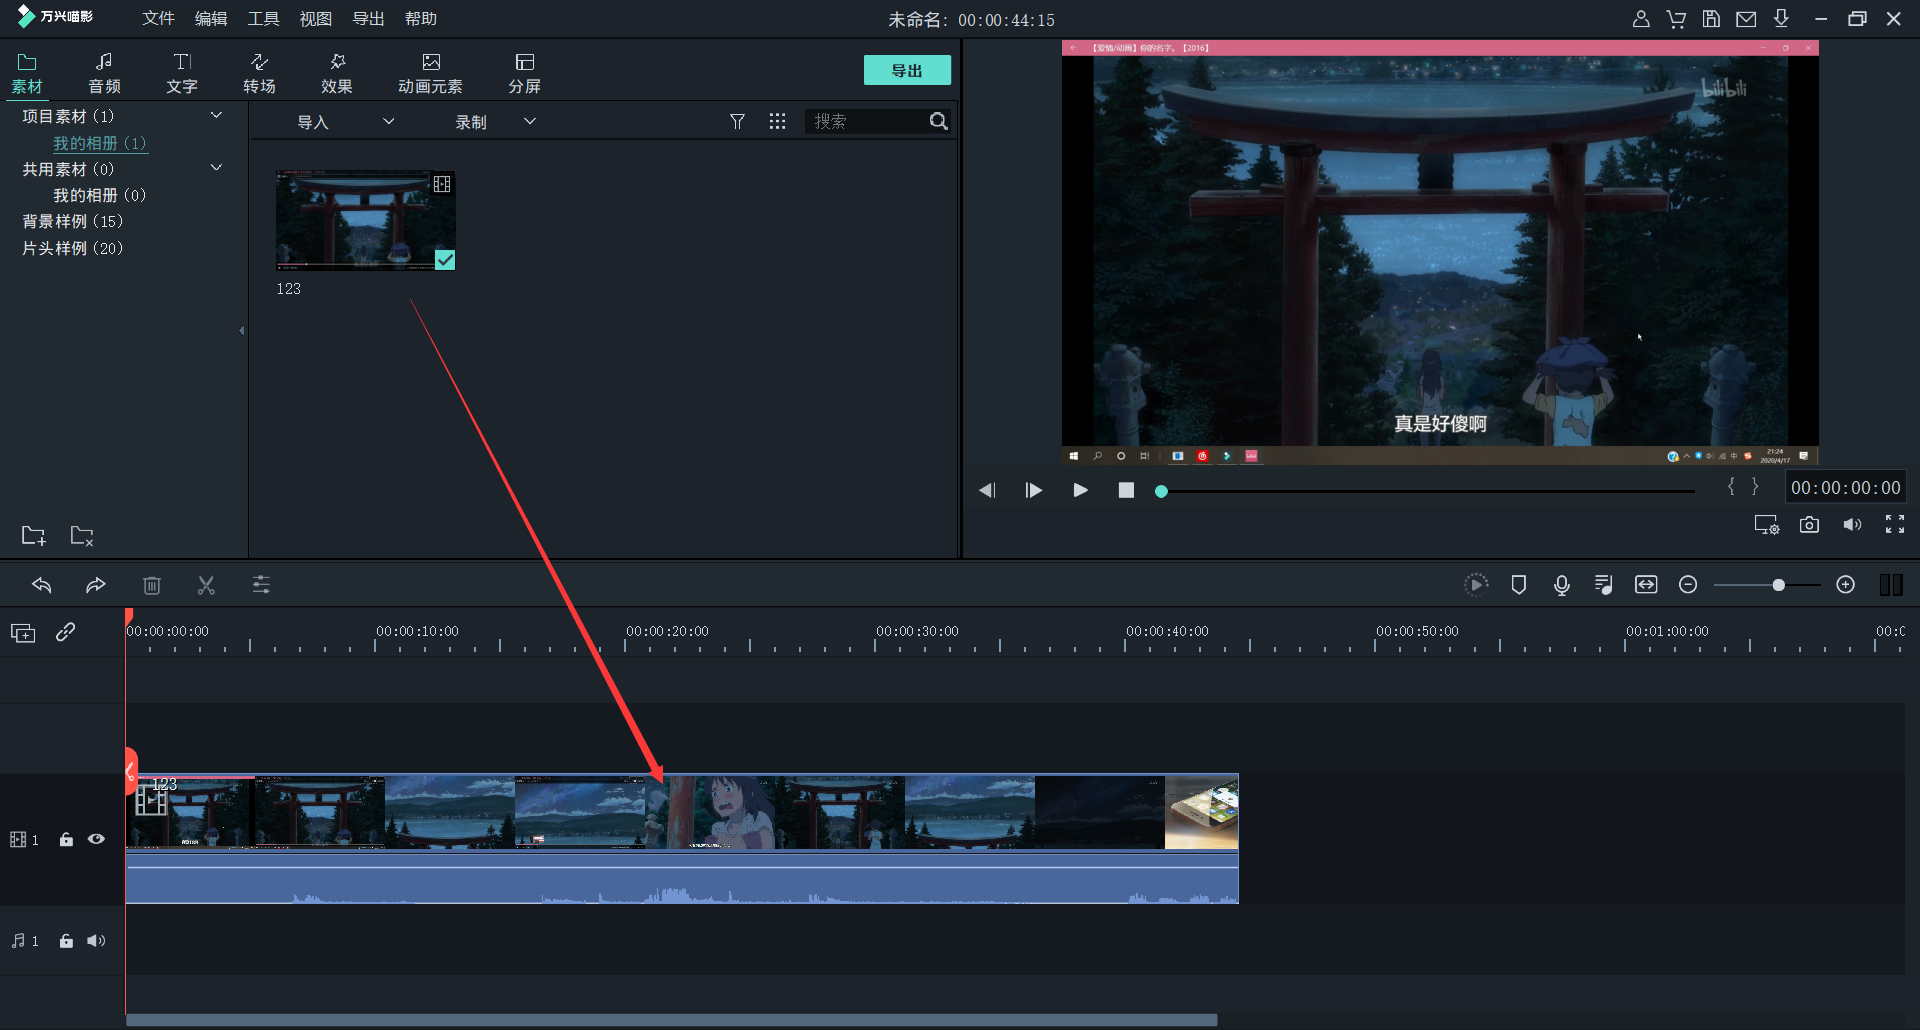Image resolution: width=1920 pixels, height=1030 pixels.
Task: Mute audio track 1 speaker
Action: pos(96,941)
